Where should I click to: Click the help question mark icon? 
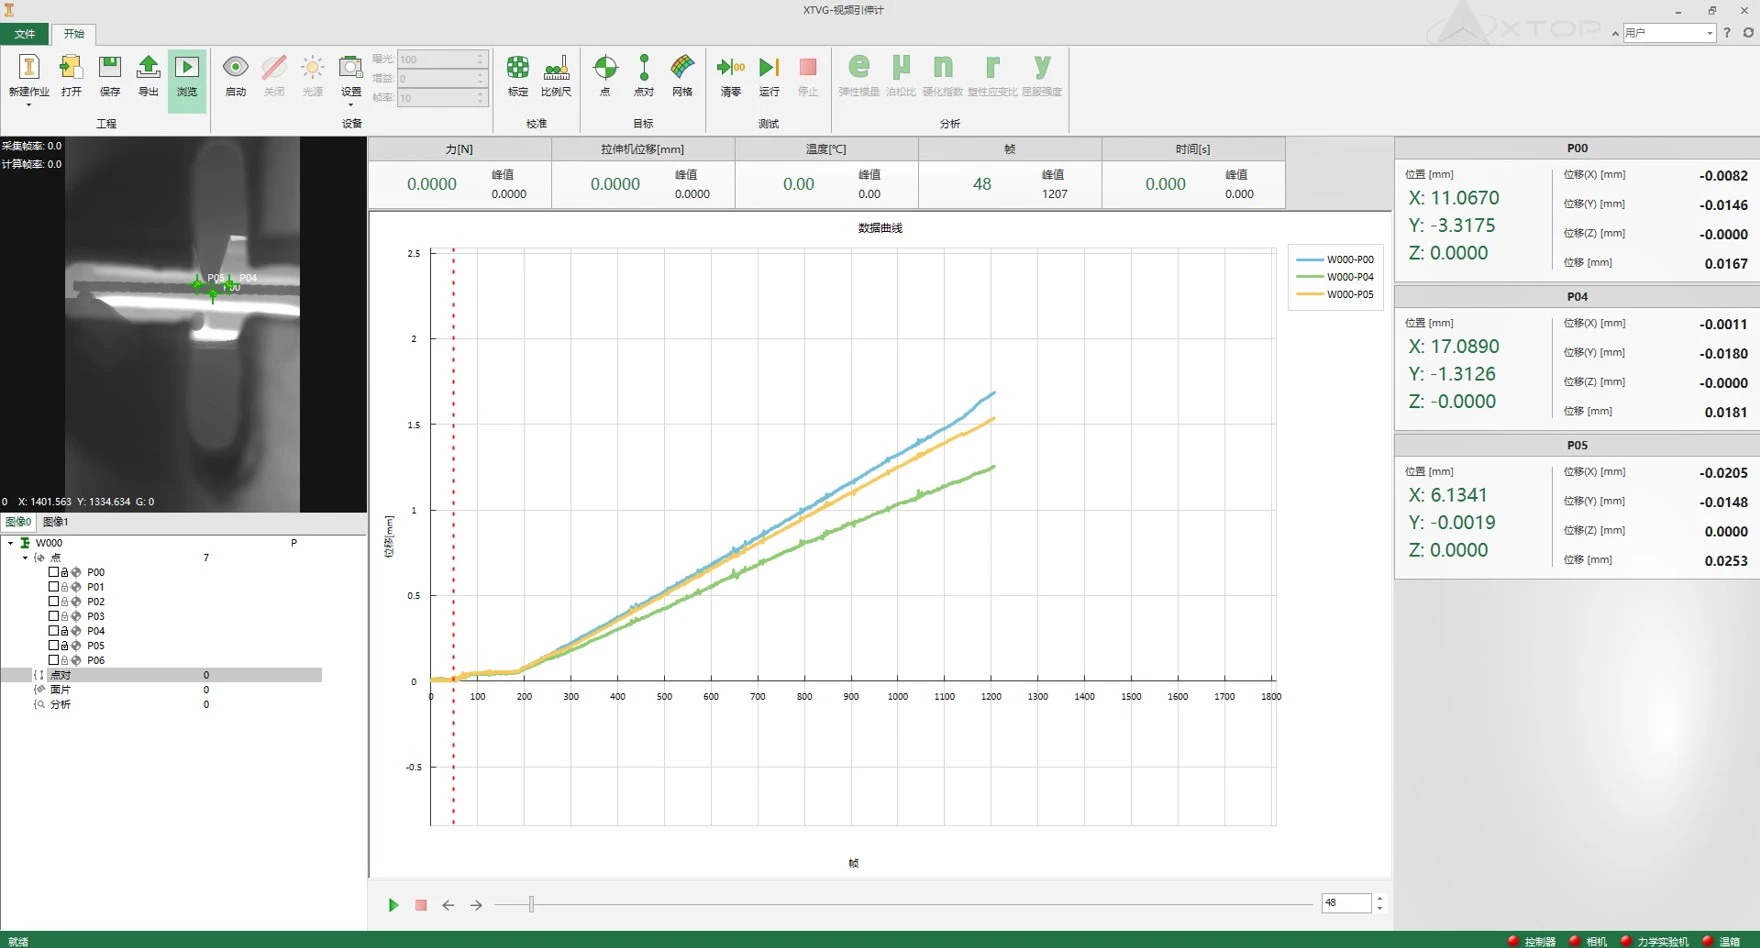[x=1727, y=33]
